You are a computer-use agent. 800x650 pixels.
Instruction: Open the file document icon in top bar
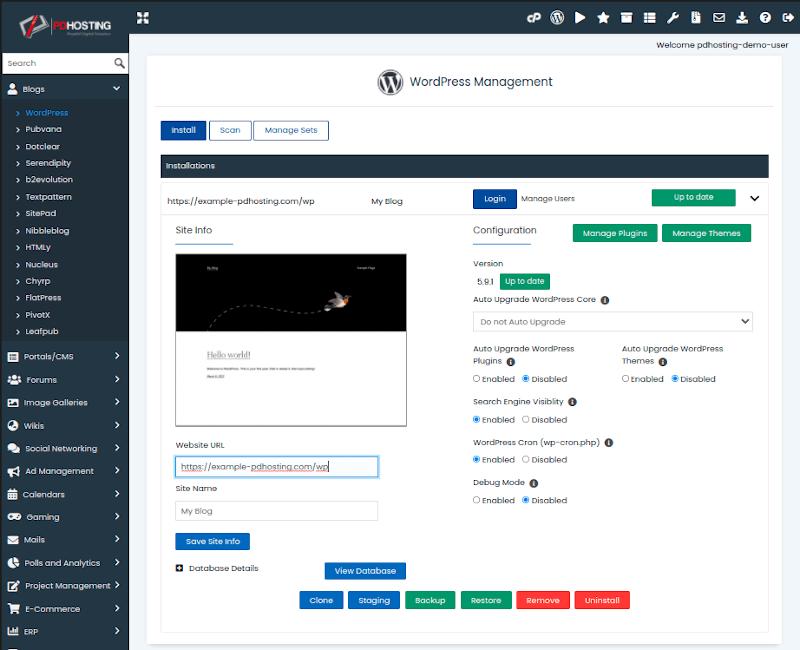(695, 18)
